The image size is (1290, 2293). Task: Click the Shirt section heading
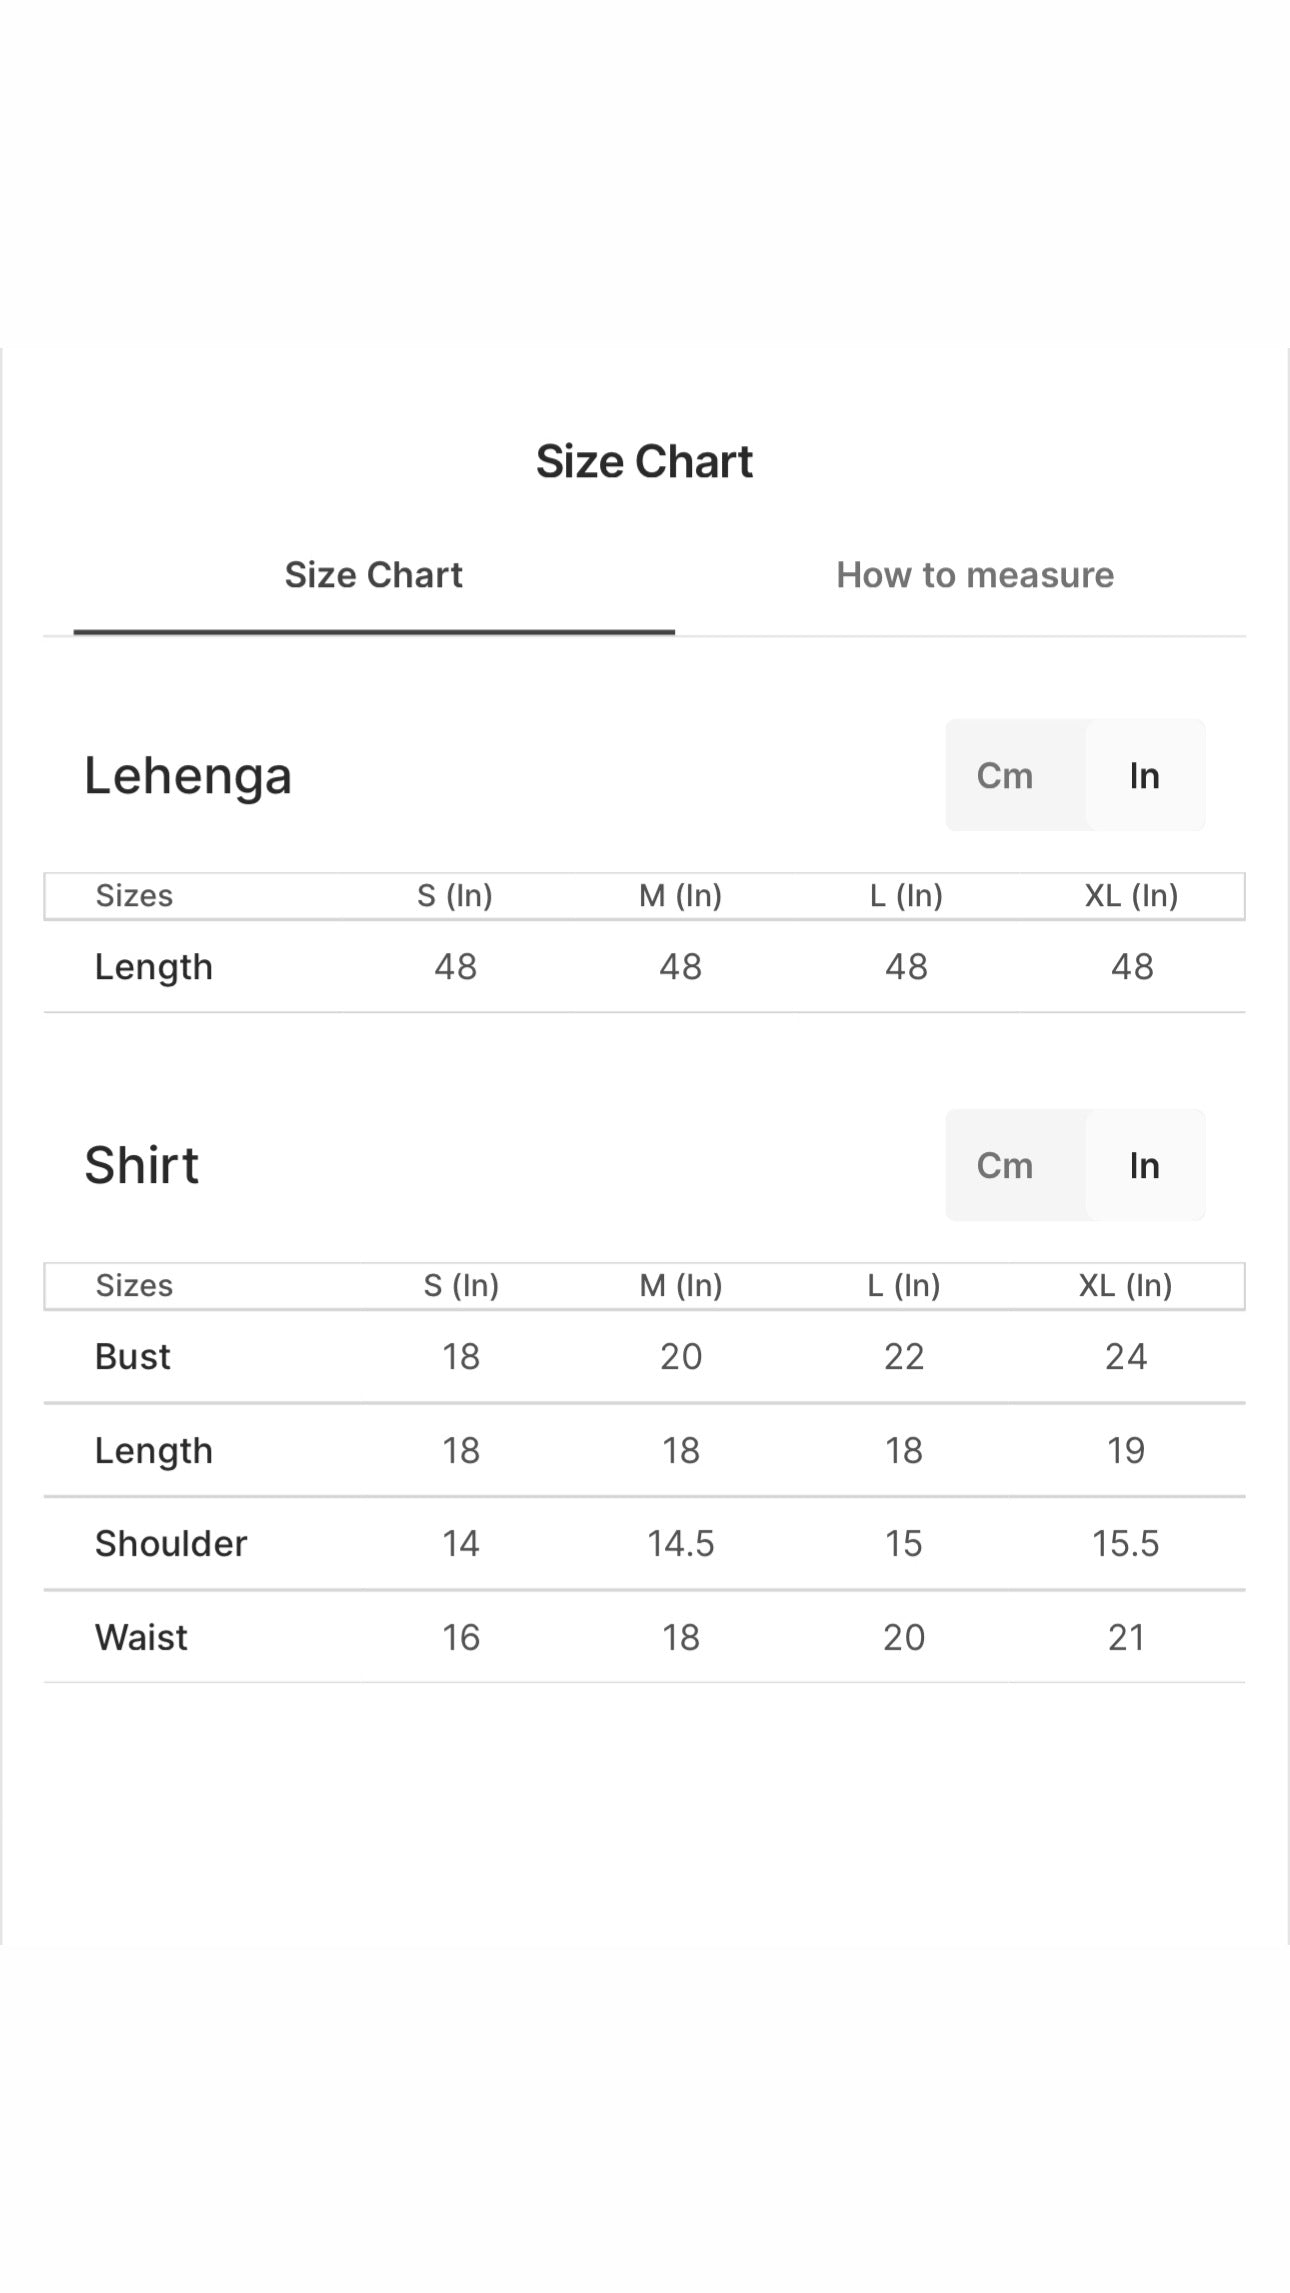pos(142,1165)
